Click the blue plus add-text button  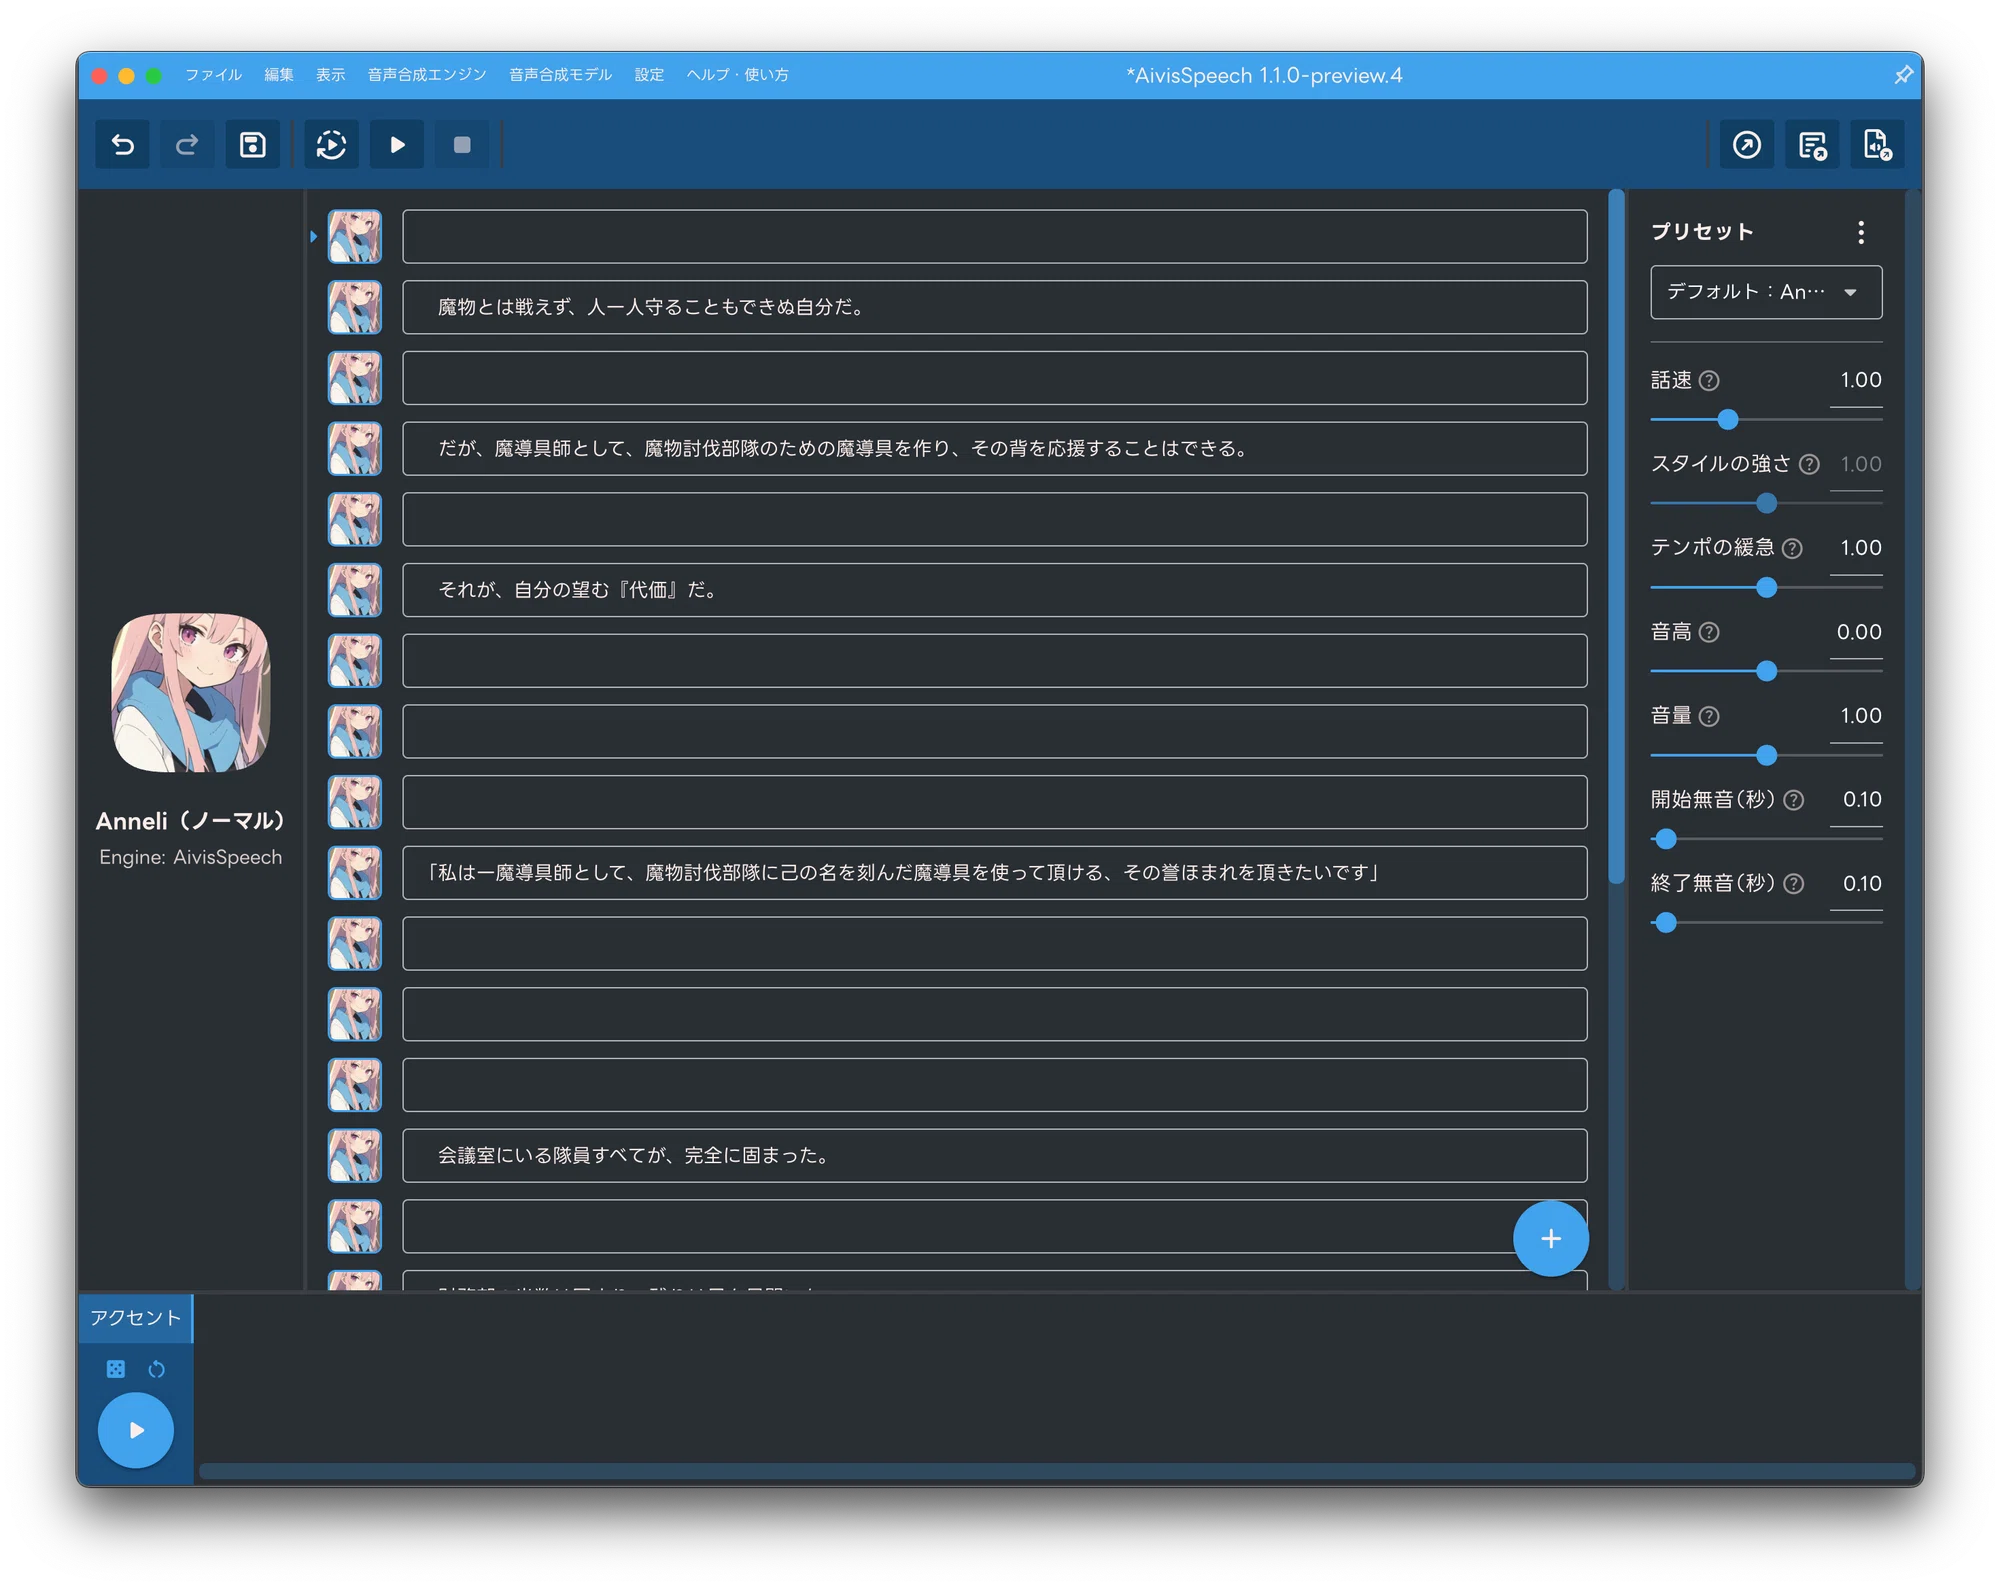(1550, 1239)
